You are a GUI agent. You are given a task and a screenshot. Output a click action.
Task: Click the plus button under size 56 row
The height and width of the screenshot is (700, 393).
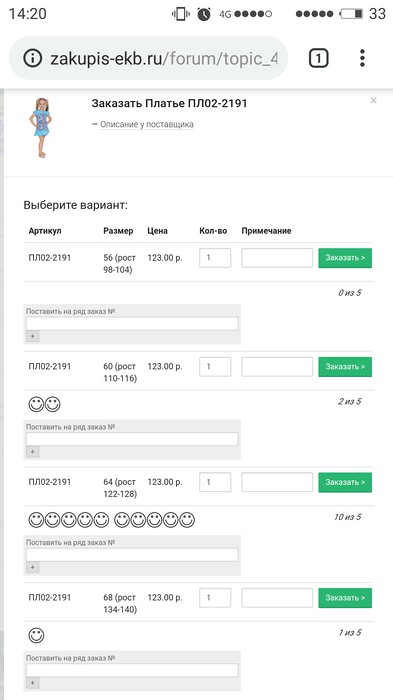coord(33,336)
